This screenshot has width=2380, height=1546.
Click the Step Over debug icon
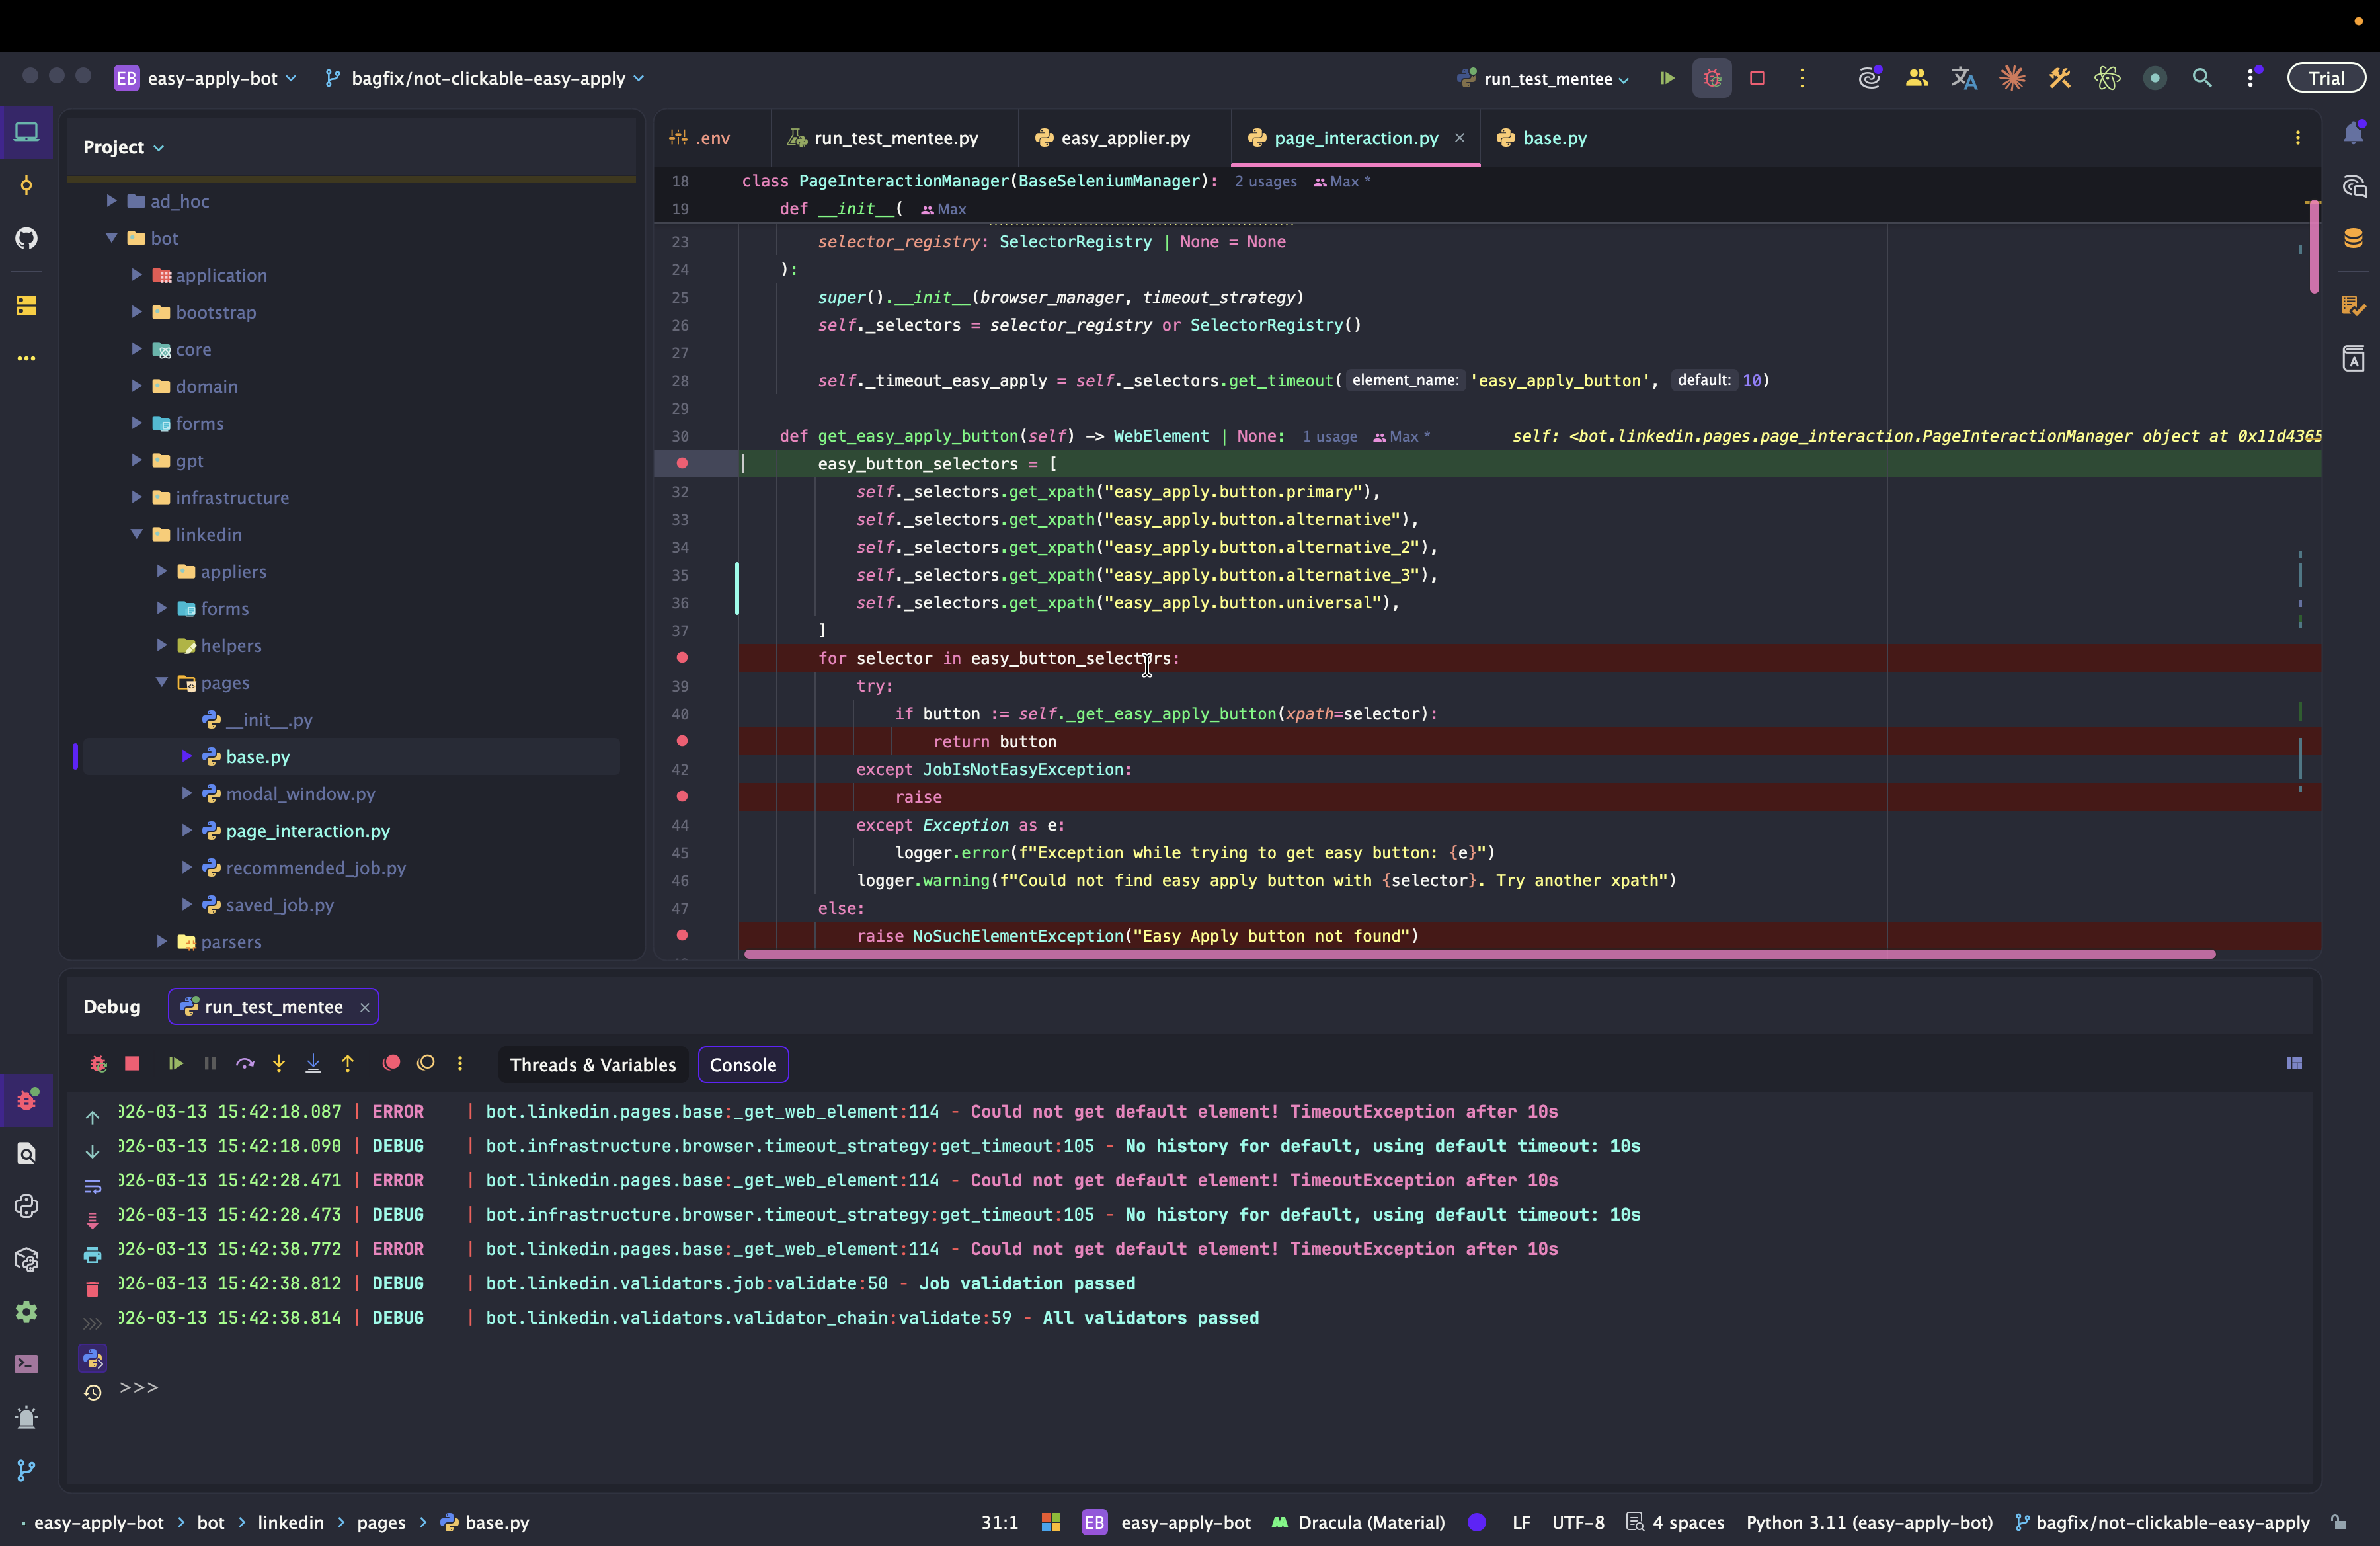(245, 1063)
